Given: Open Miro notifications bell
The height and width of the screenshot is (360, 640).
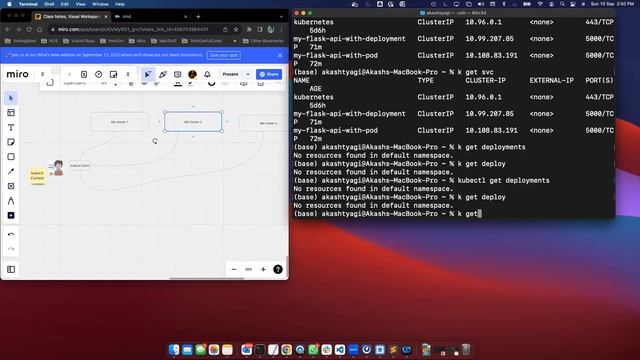Looking at the screenshot, I should 207,74.
